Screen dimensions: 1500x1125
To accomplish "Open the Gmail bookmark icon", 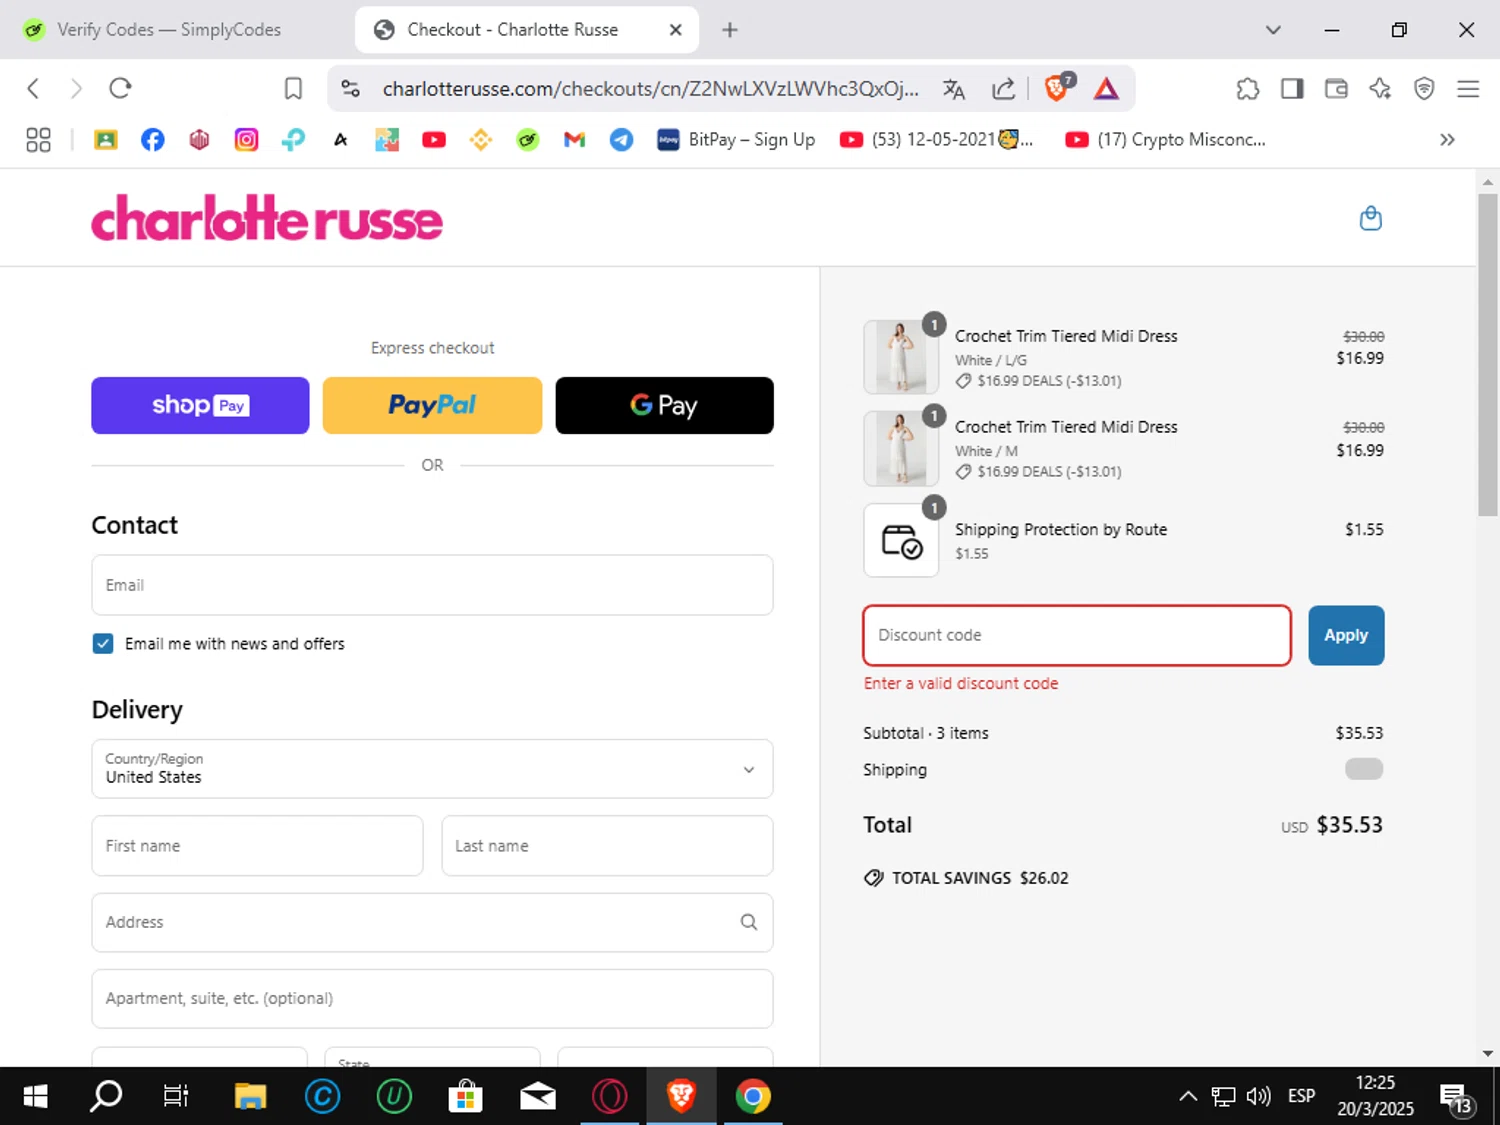I will (x=574, y=140).
